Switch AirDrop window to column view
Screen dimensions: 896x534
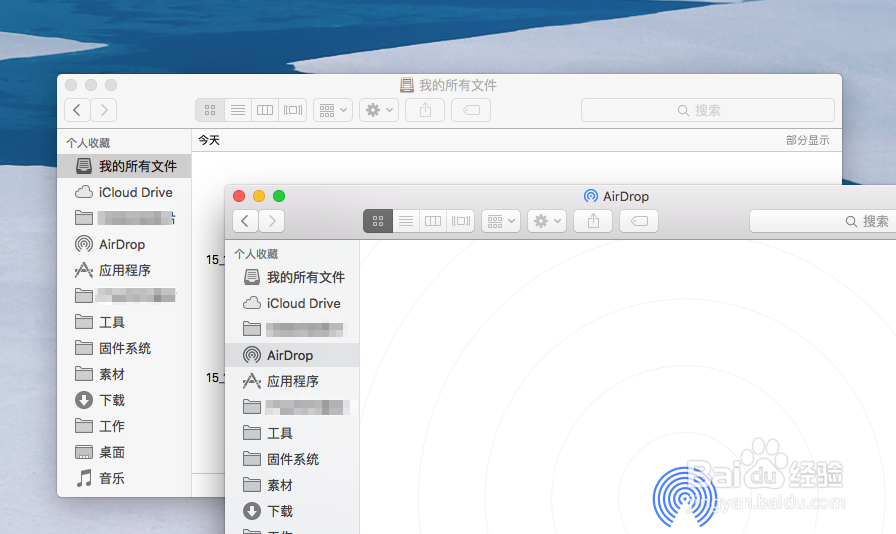click(433, 221)
